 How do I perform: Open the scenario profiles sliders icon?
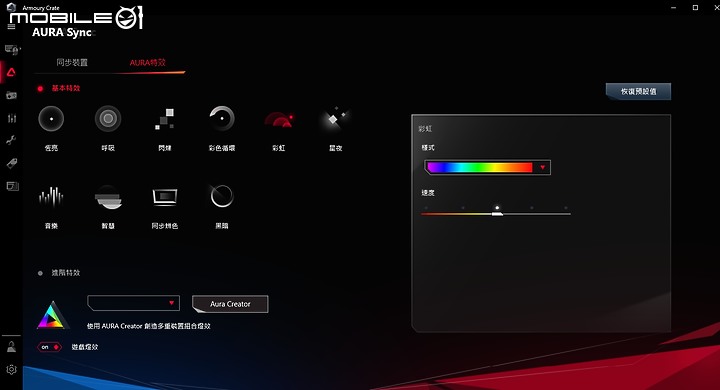click(11, 118)
